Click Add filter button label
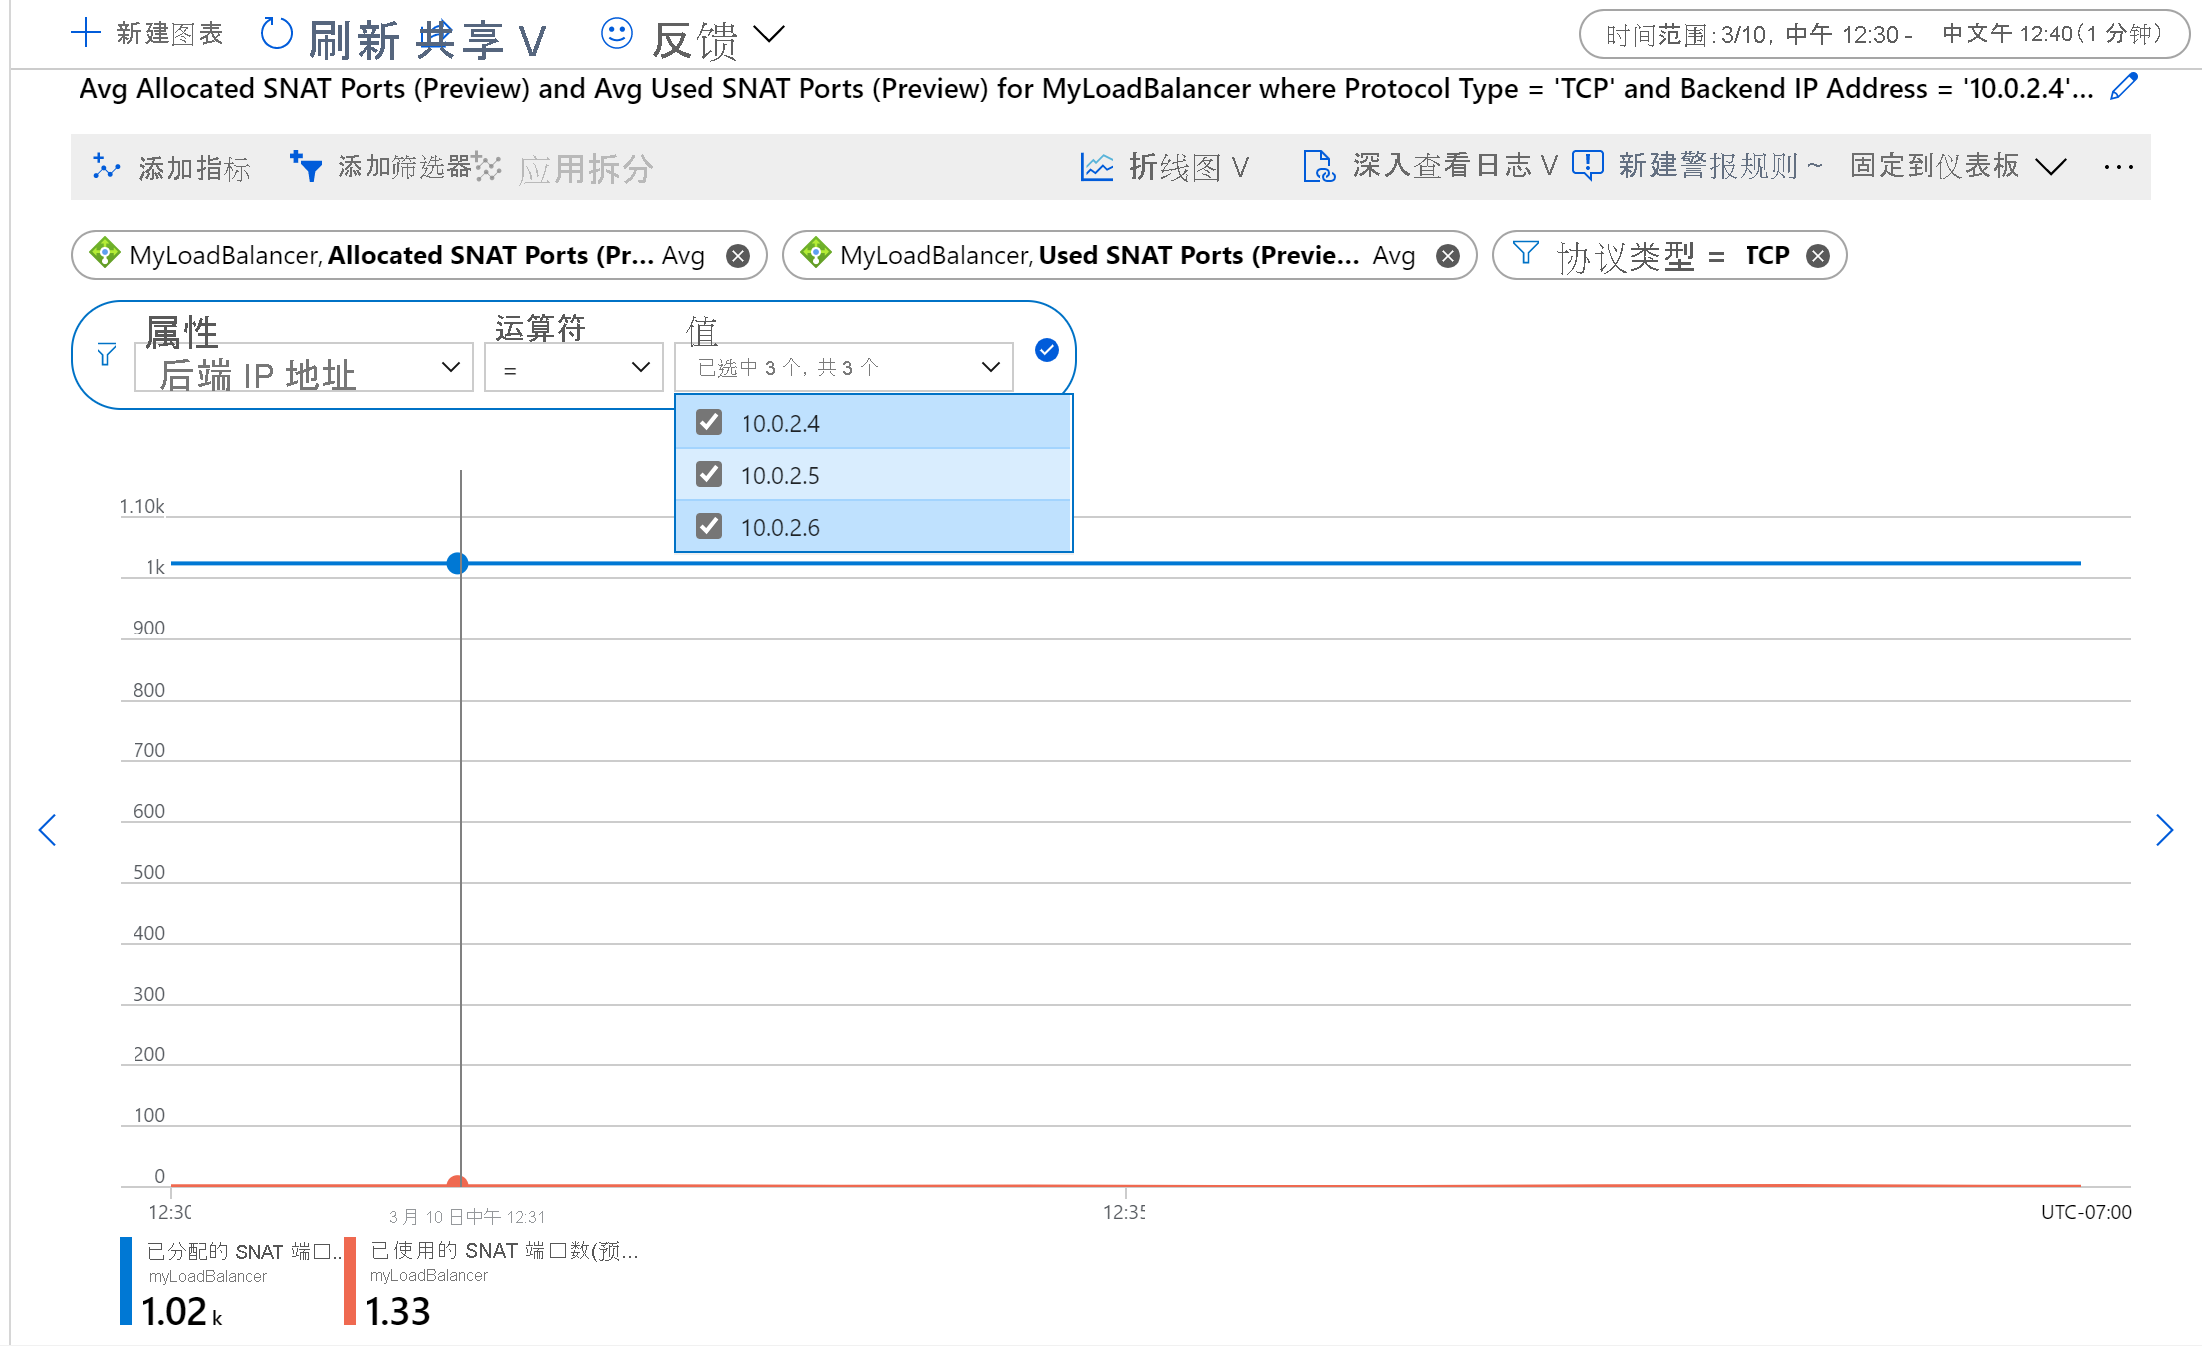The width and height of the screenshot is (2202, 1346). (x=404, y=166)
